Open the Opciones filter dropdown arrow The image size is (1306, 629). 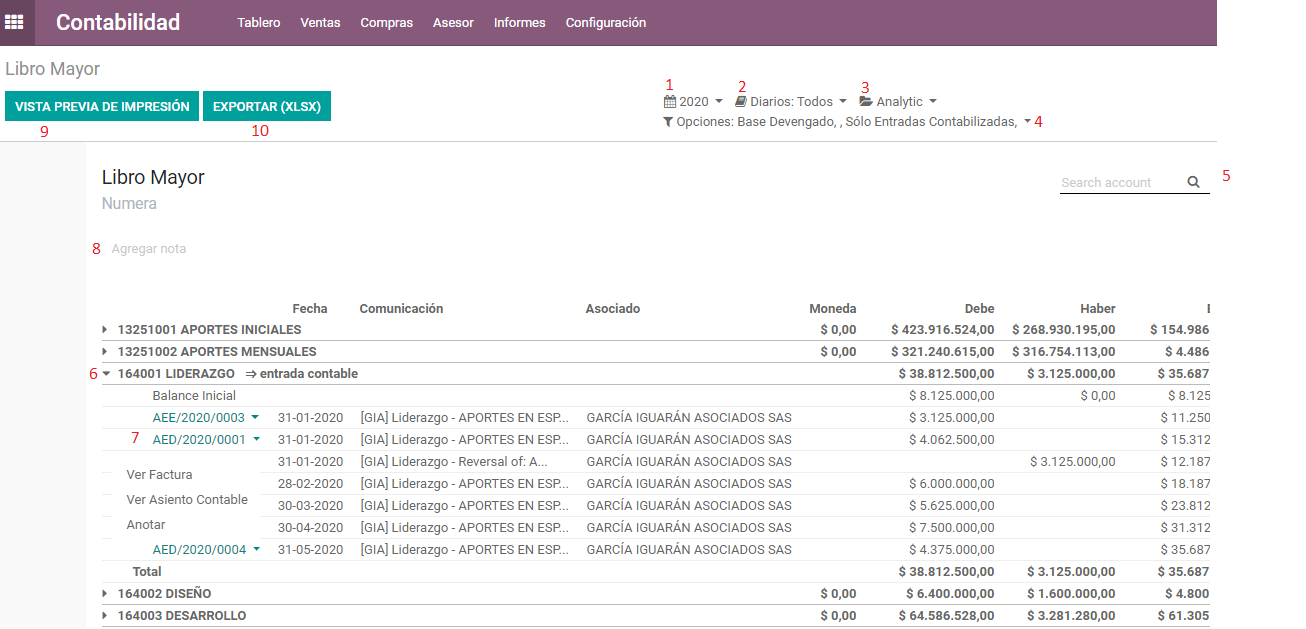click(x=1028, y=122)
